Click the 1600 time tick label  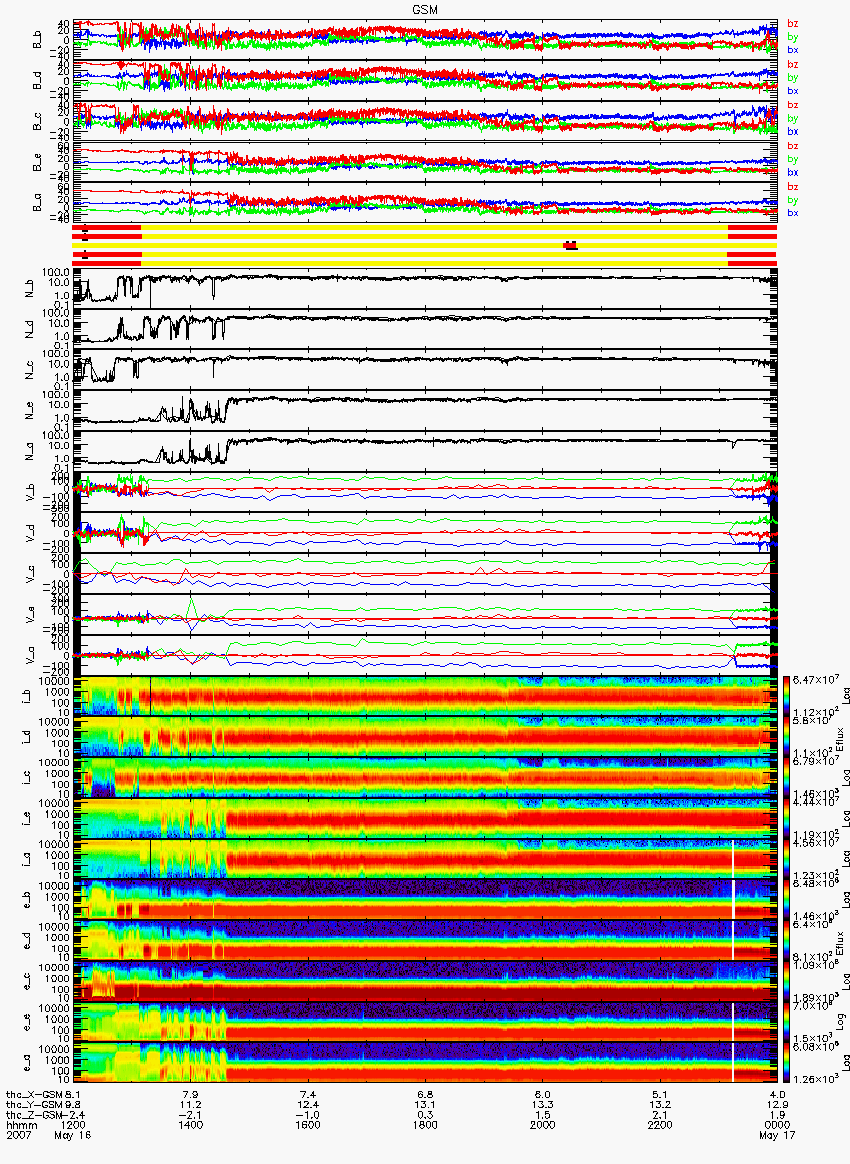click(307, 1125)
